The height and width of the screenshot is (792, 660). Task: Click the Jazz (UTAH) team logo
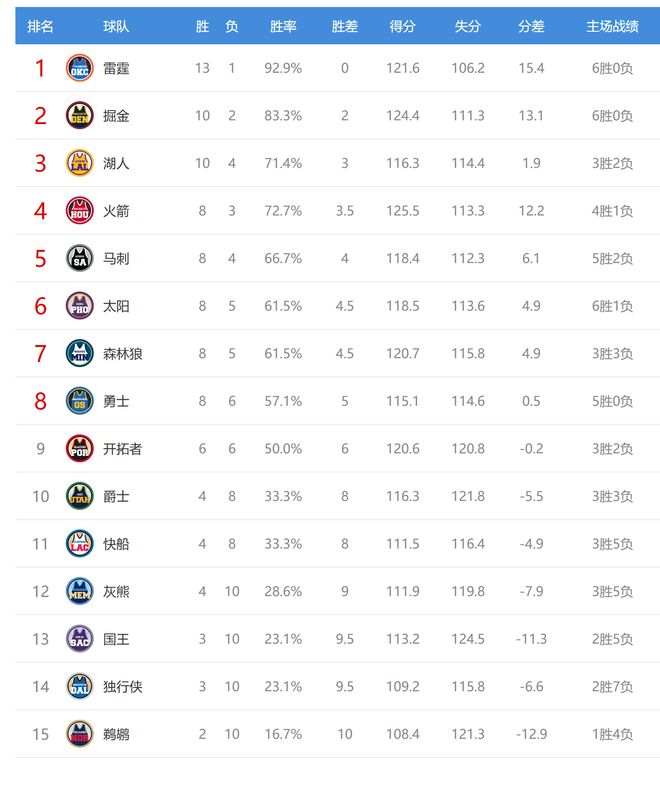click(80, 496)
